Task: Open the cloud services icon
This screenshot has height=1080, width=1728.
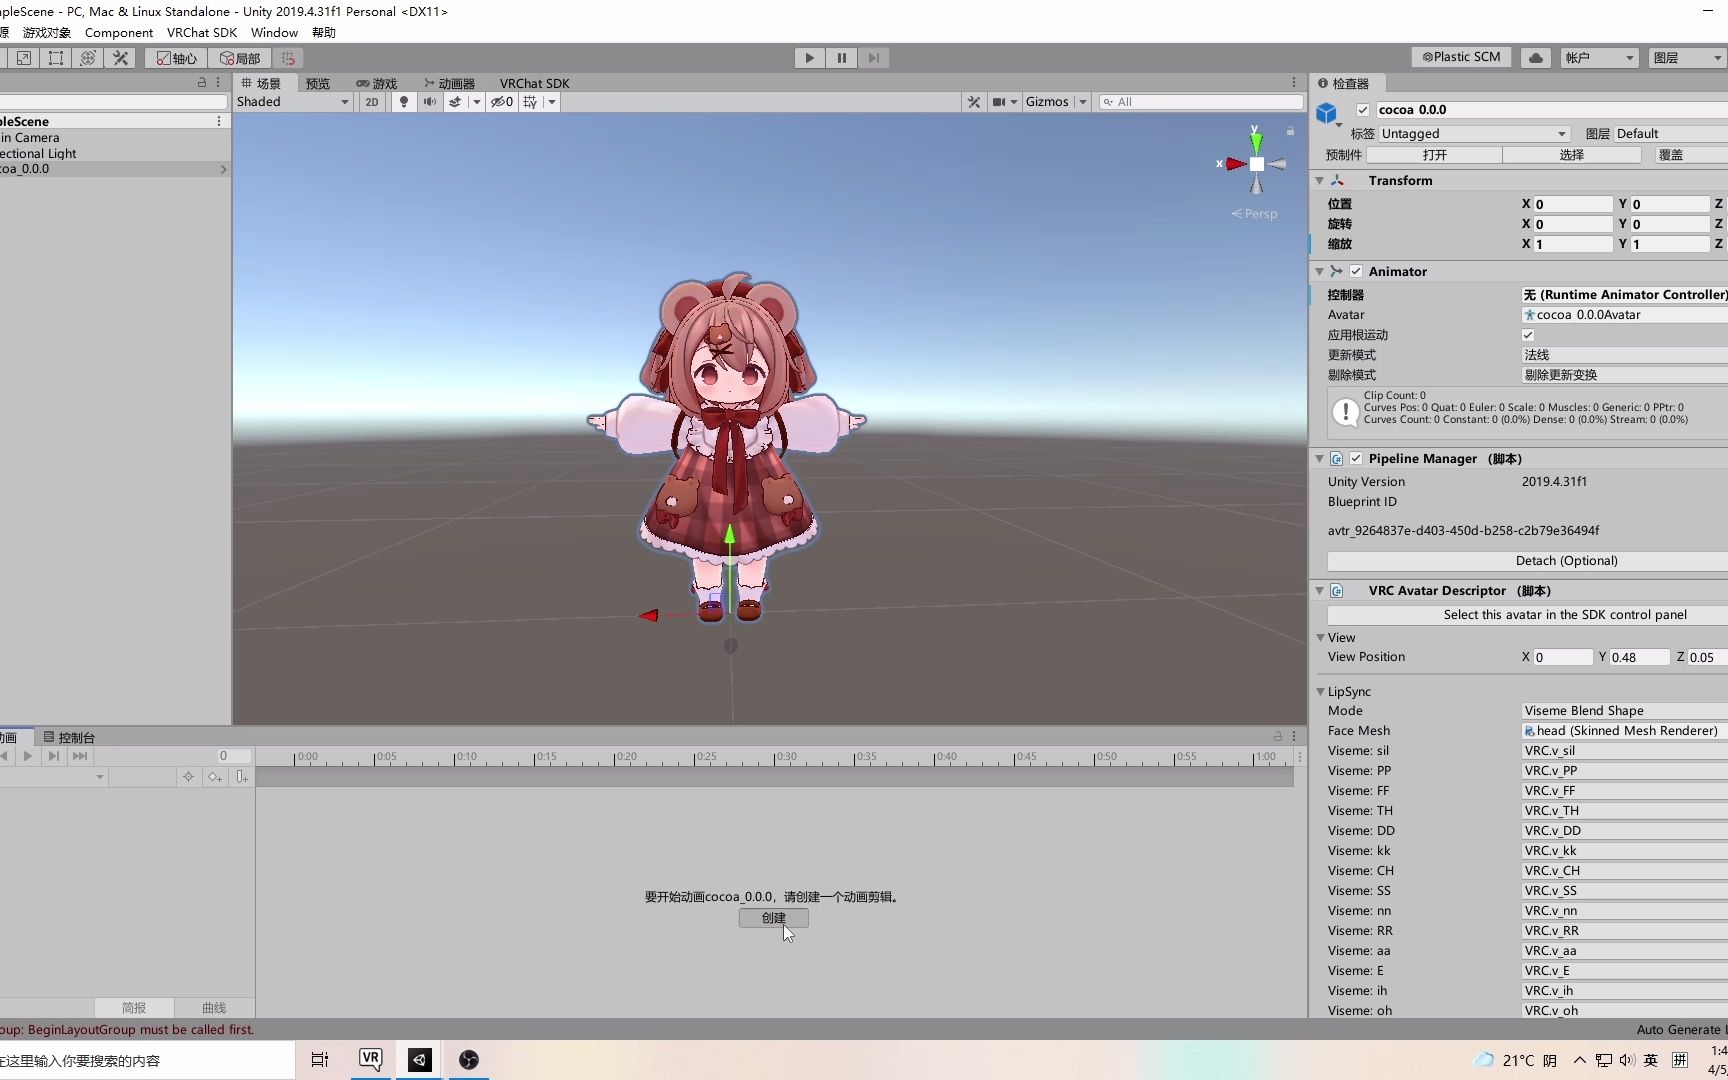Action: pos(1536,58)
